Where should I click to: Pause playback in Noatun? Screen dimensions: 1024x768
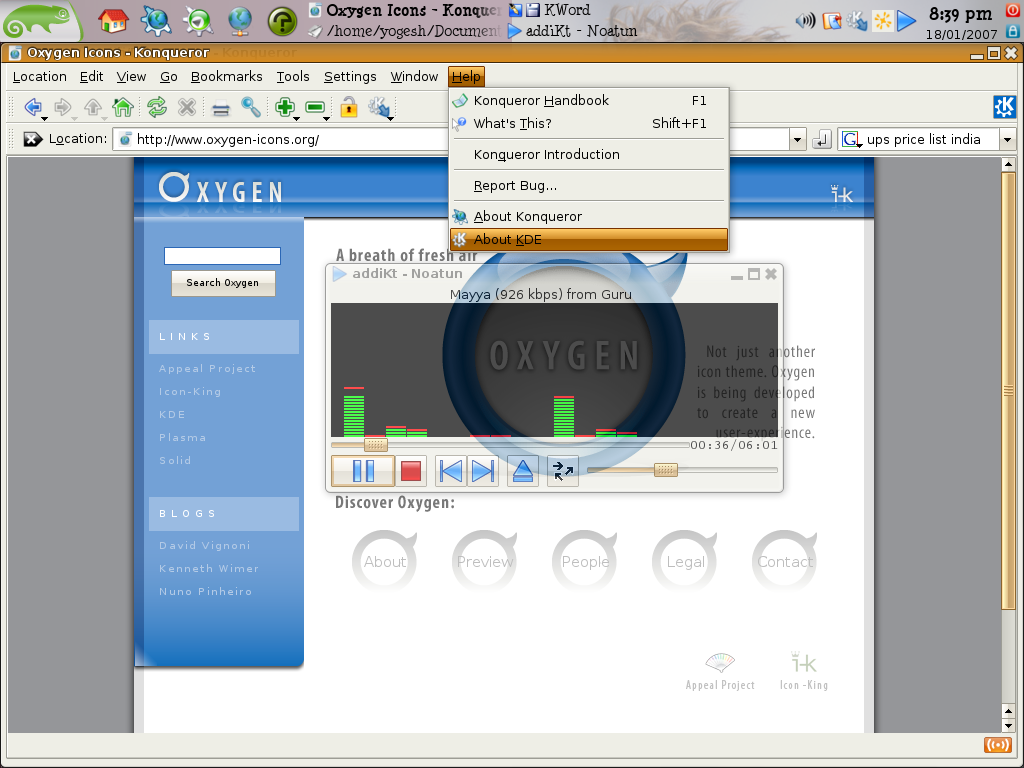[363, 471]
